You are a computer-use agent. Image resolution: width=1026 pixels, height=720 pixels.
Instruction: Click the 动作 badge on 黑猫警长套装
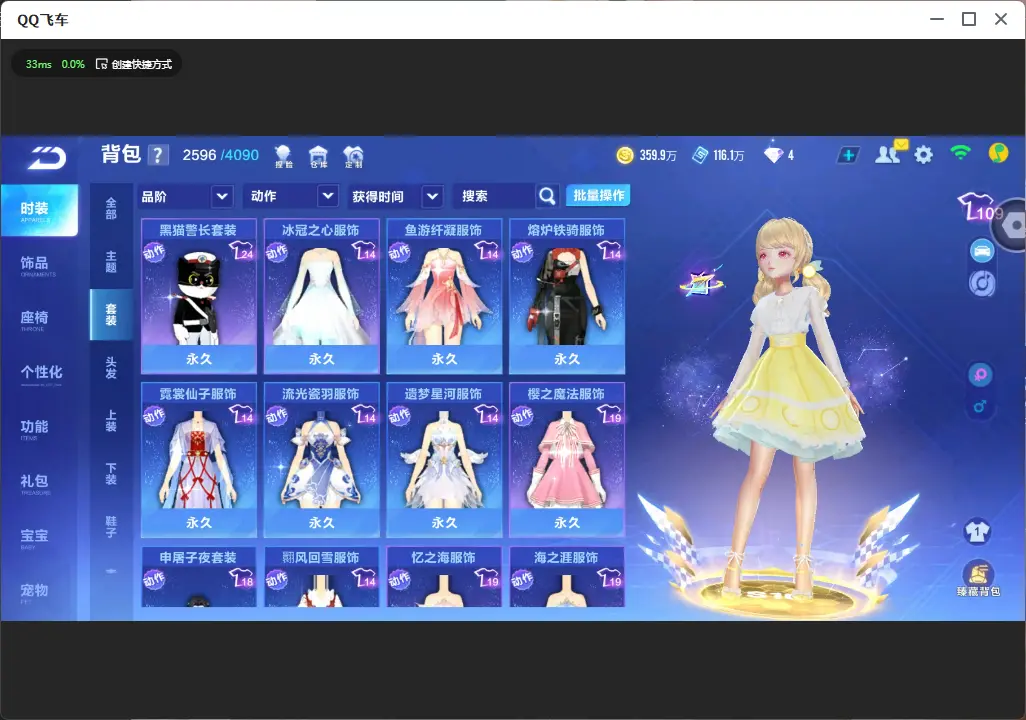coord(154,252)
